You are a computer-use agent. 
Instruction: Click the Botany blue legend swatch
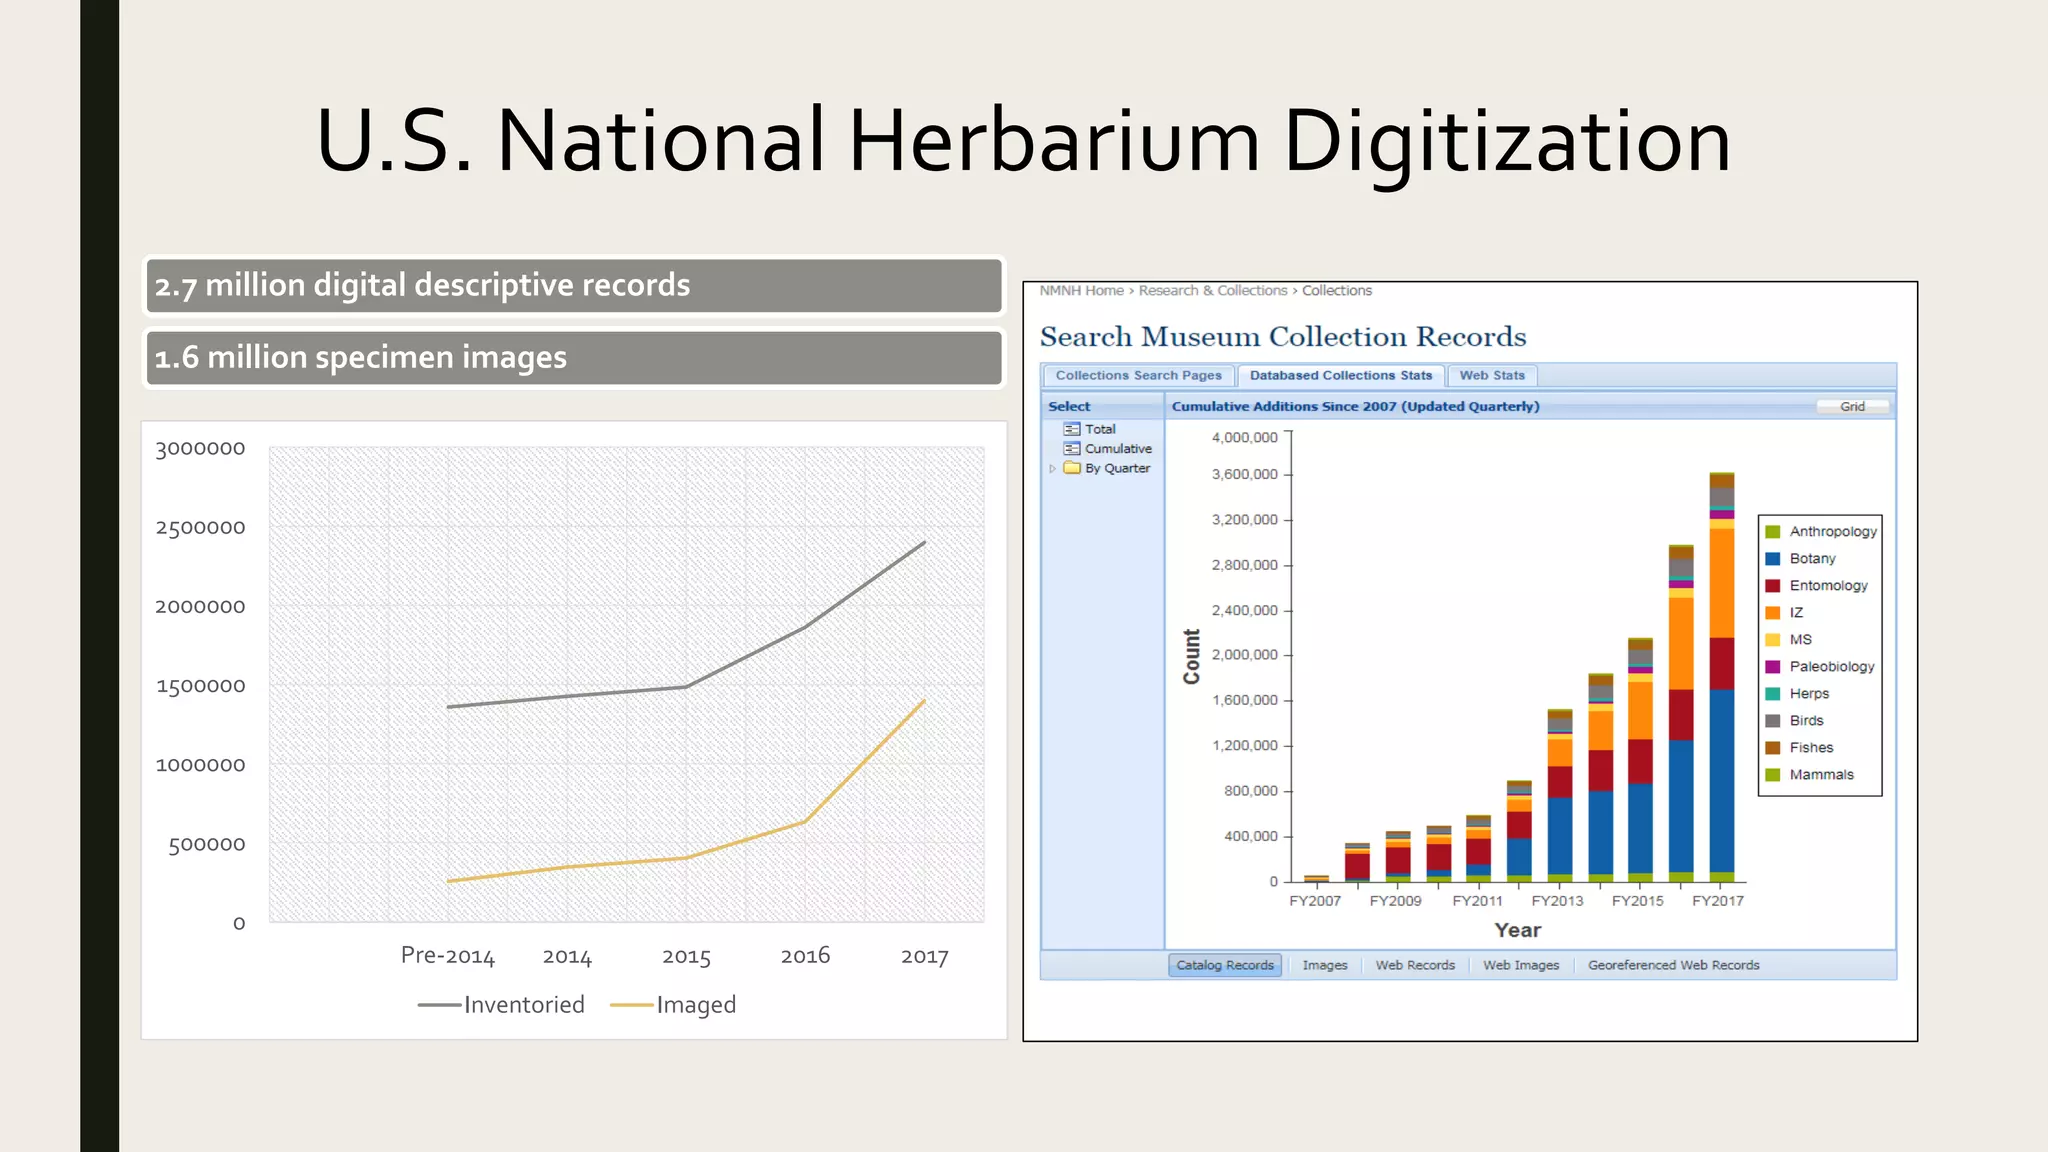(x=1772, y=559)
